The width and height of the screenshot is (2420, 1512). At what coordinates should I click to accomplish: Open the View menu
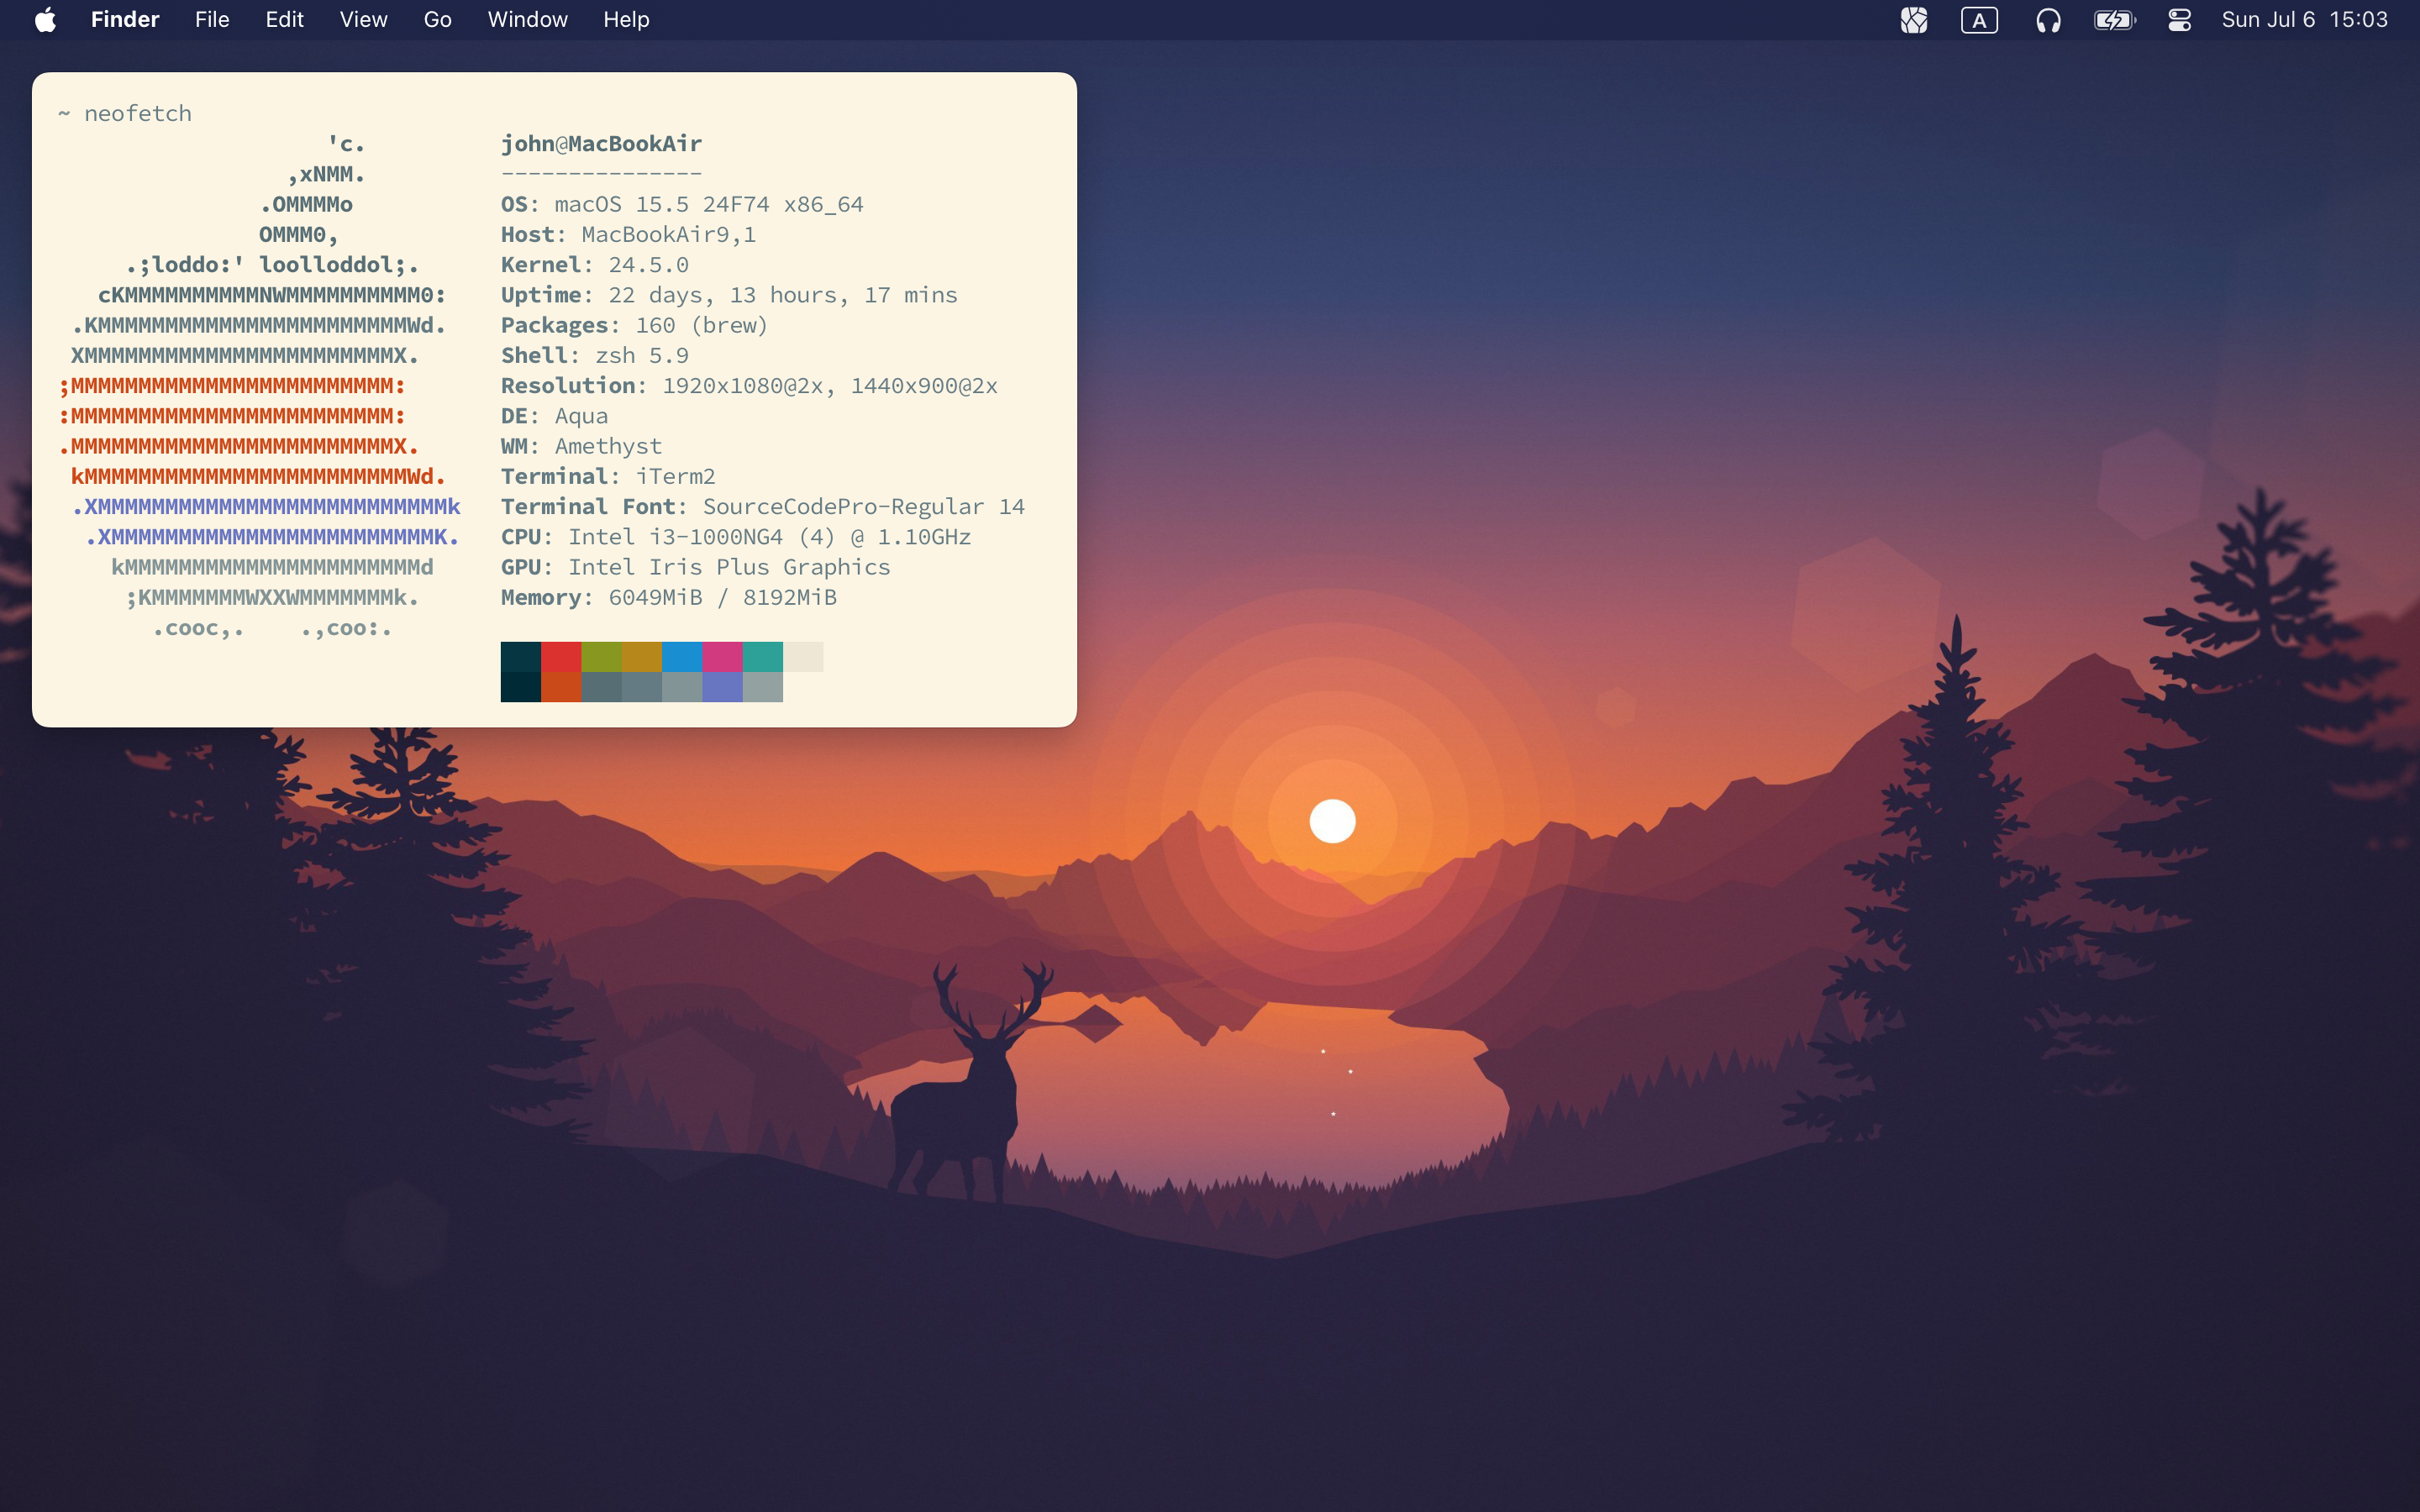pyautogui.click(x=362, y=19)
